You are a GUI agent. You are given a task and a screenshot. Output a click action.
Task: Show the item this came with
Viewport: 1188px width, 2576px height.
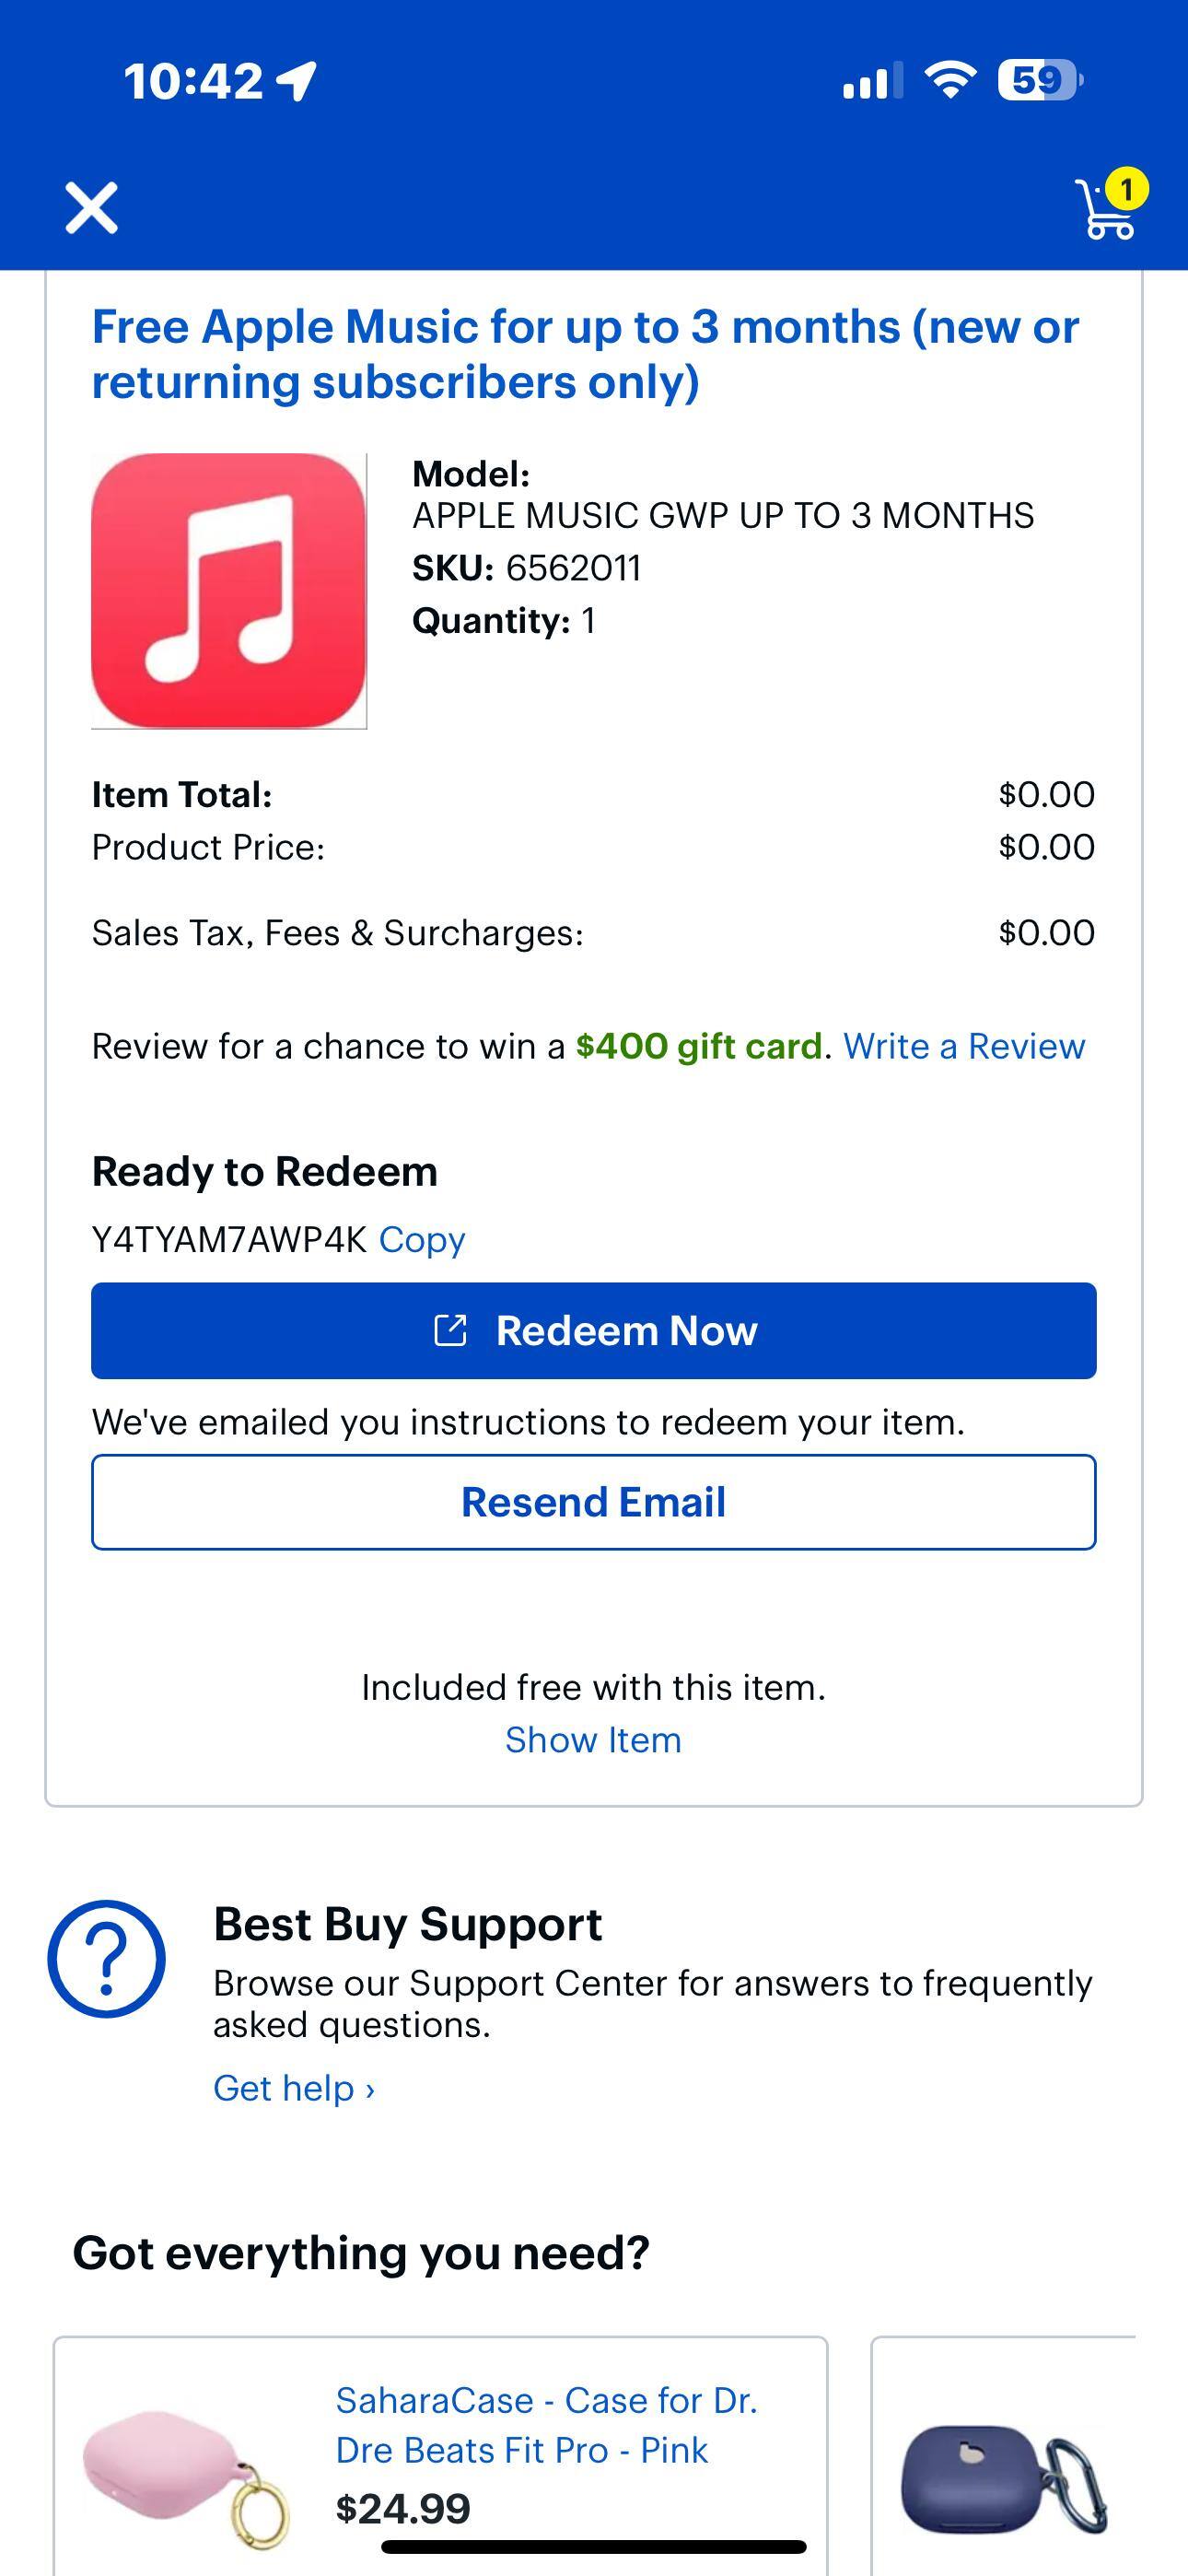pyautogui.click(x=593, y=1740)
